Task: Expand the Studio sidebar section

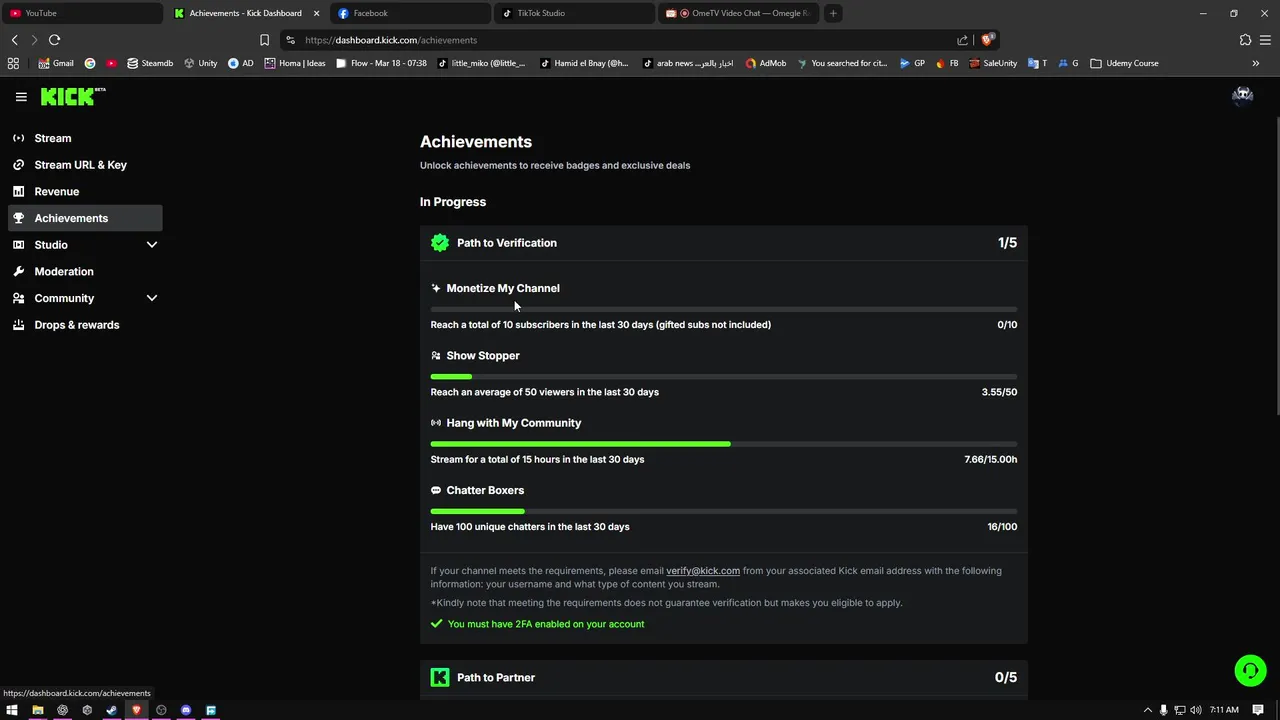Action: (x=152, y=245)
